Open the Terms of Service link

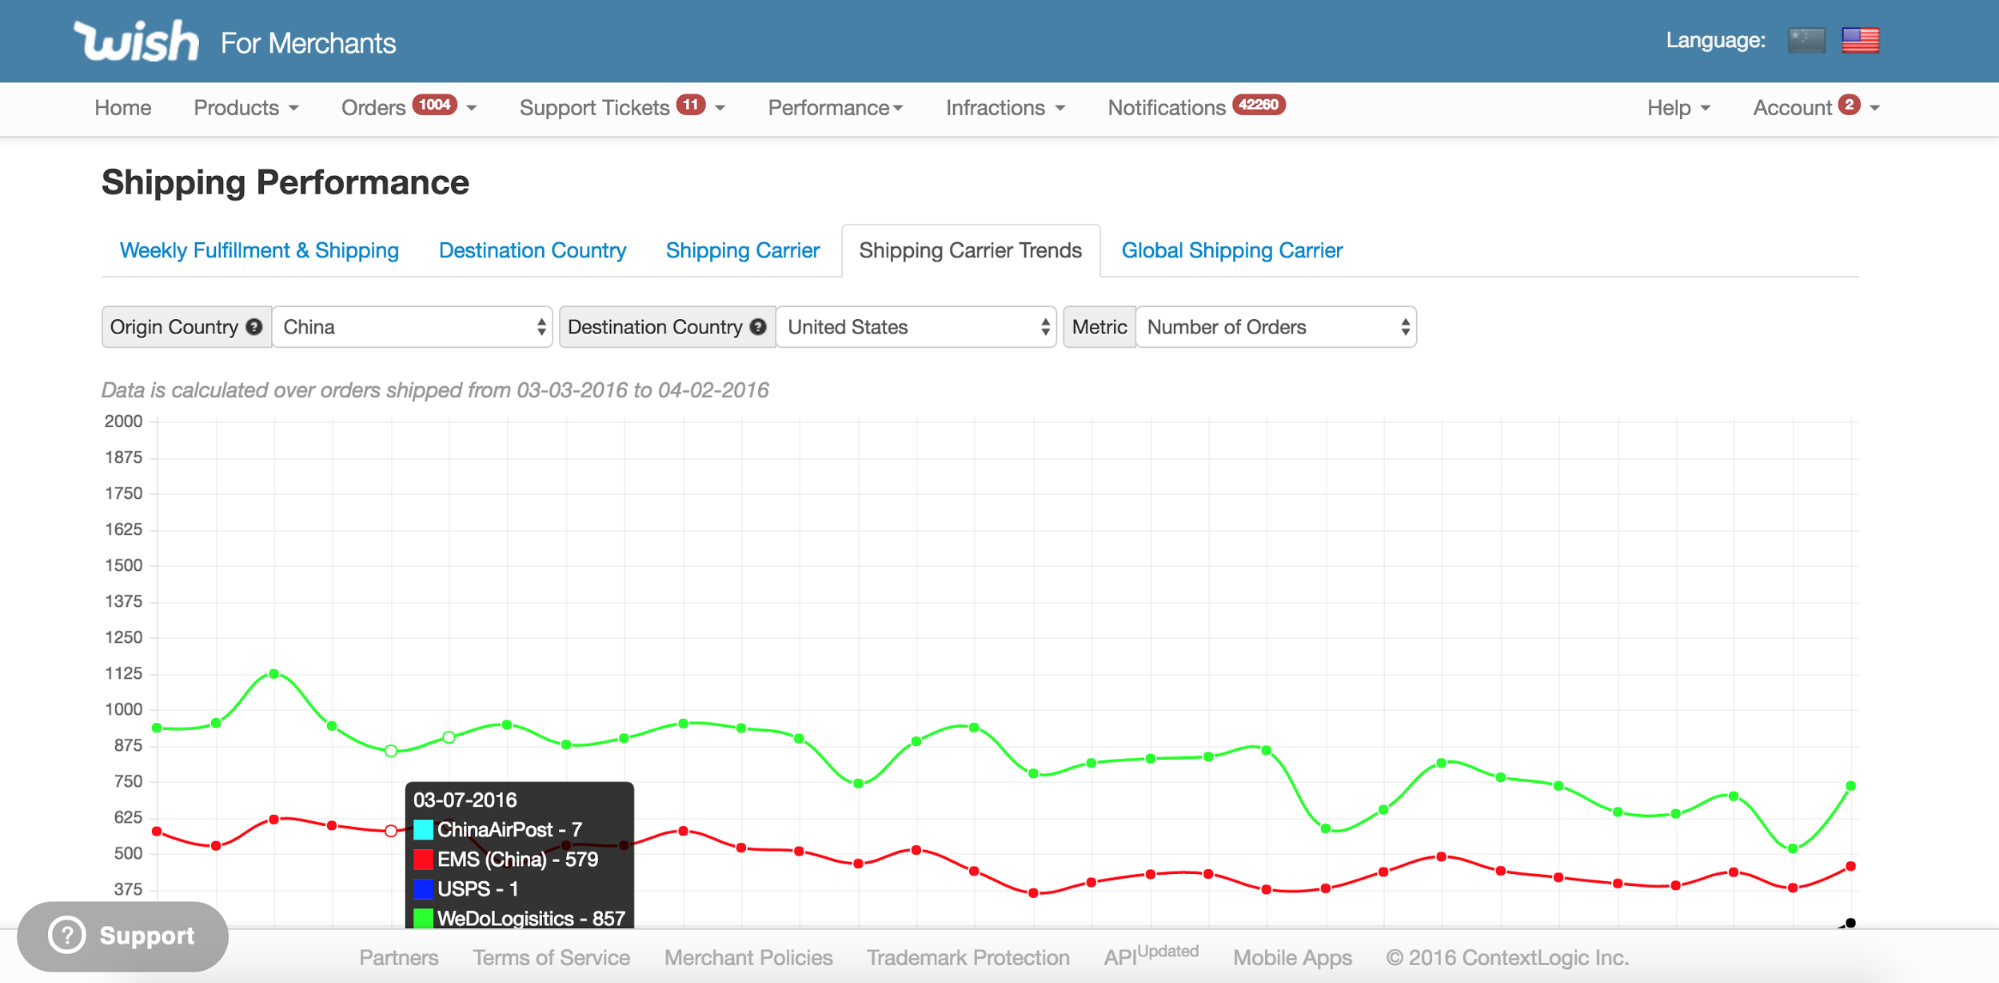pos(551,958)
